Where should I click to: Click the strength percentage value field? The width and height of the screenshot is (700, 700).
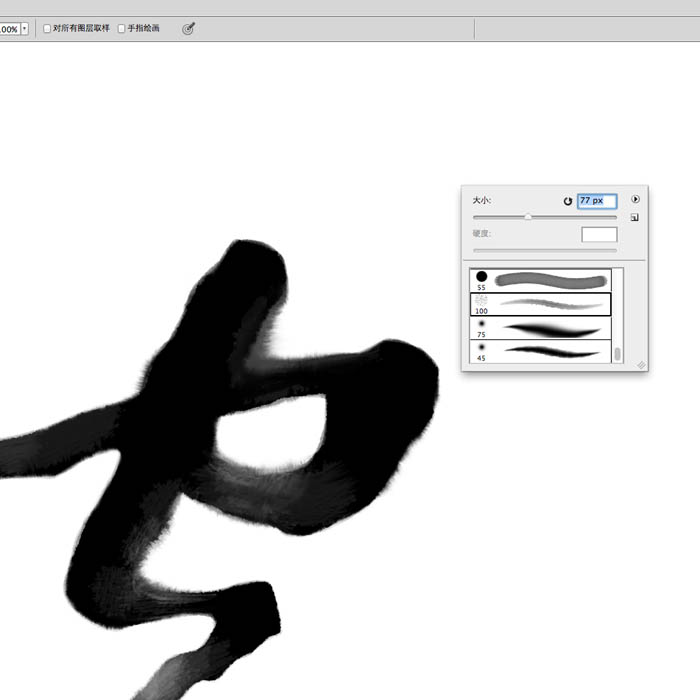coord(8,29)
